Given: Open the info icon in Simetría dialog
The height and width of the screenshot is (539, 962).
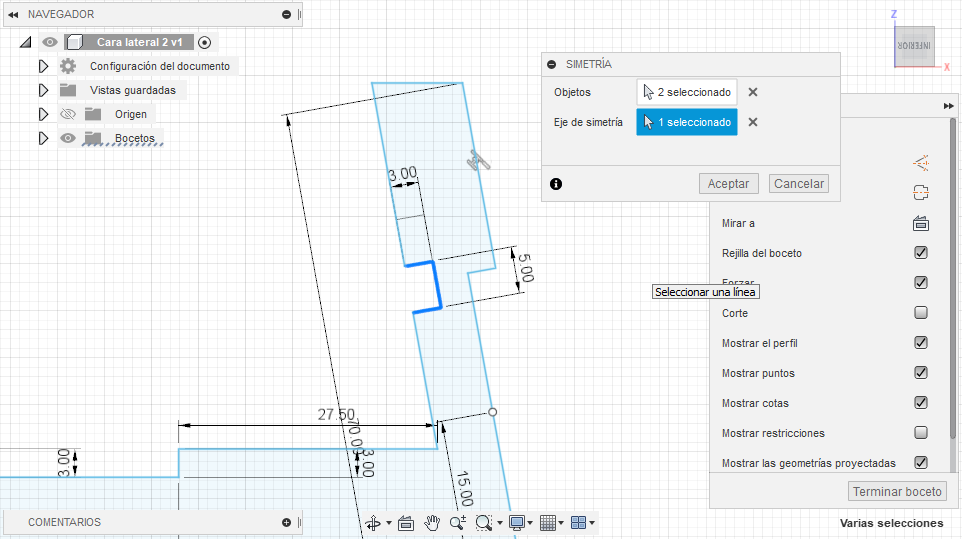Looking at the screenshot, I should click(x=556, y=184).
